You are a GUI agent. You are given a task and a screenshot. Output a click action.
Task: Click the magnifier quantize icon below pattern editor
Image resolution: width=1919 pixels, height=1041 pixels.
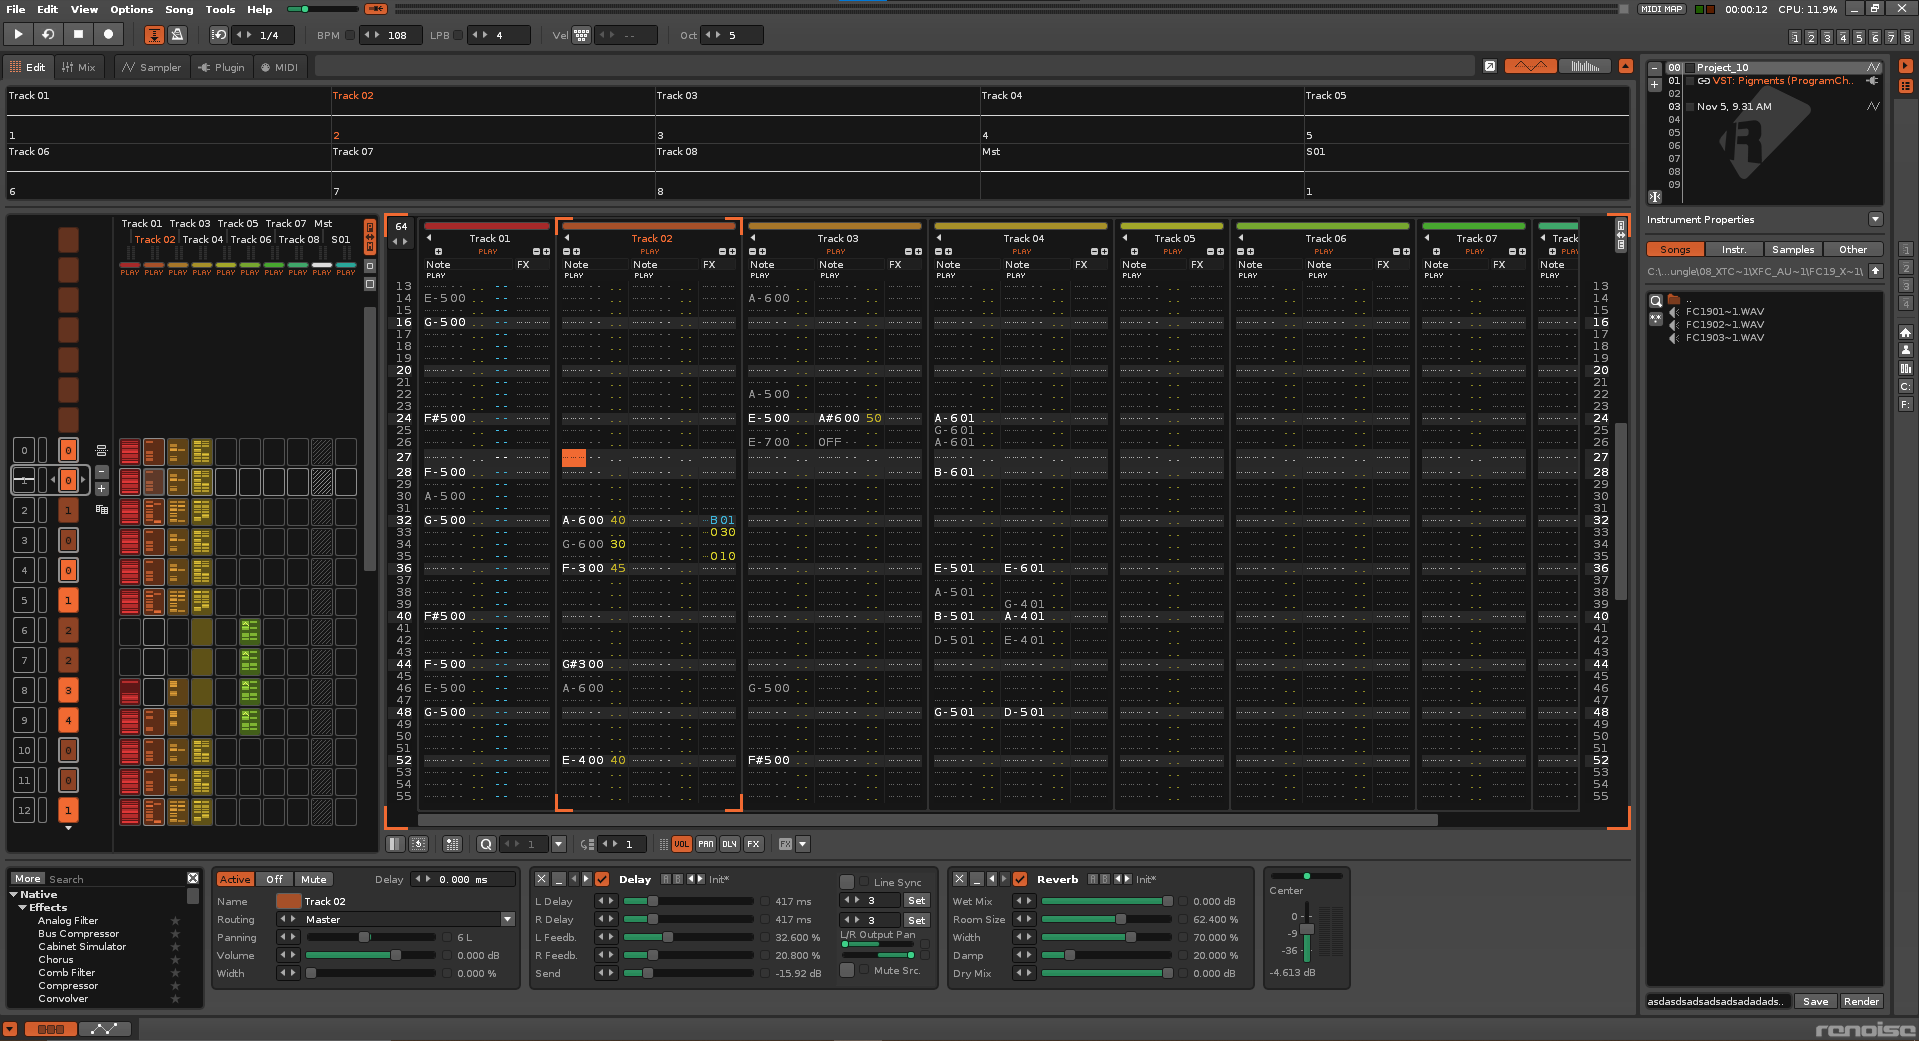tap(486, 844)
